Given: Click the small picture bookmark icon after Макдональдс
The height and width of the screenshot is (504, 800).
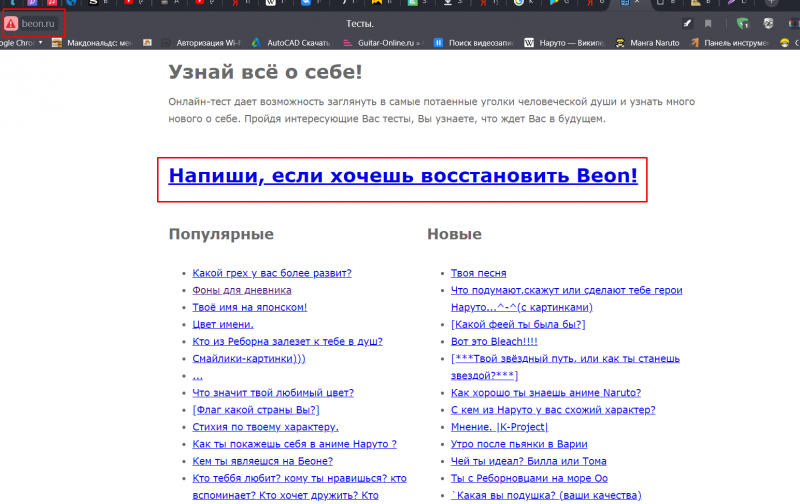Looking at the screenshot, I should tap(147, 43).
